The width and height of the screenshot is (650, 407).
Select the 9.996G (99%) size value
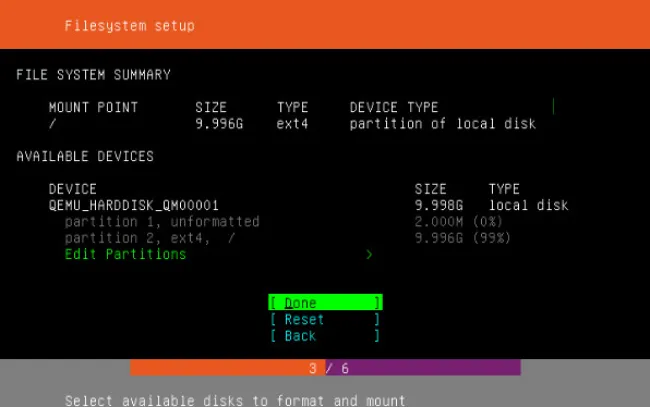coord(463,238)
